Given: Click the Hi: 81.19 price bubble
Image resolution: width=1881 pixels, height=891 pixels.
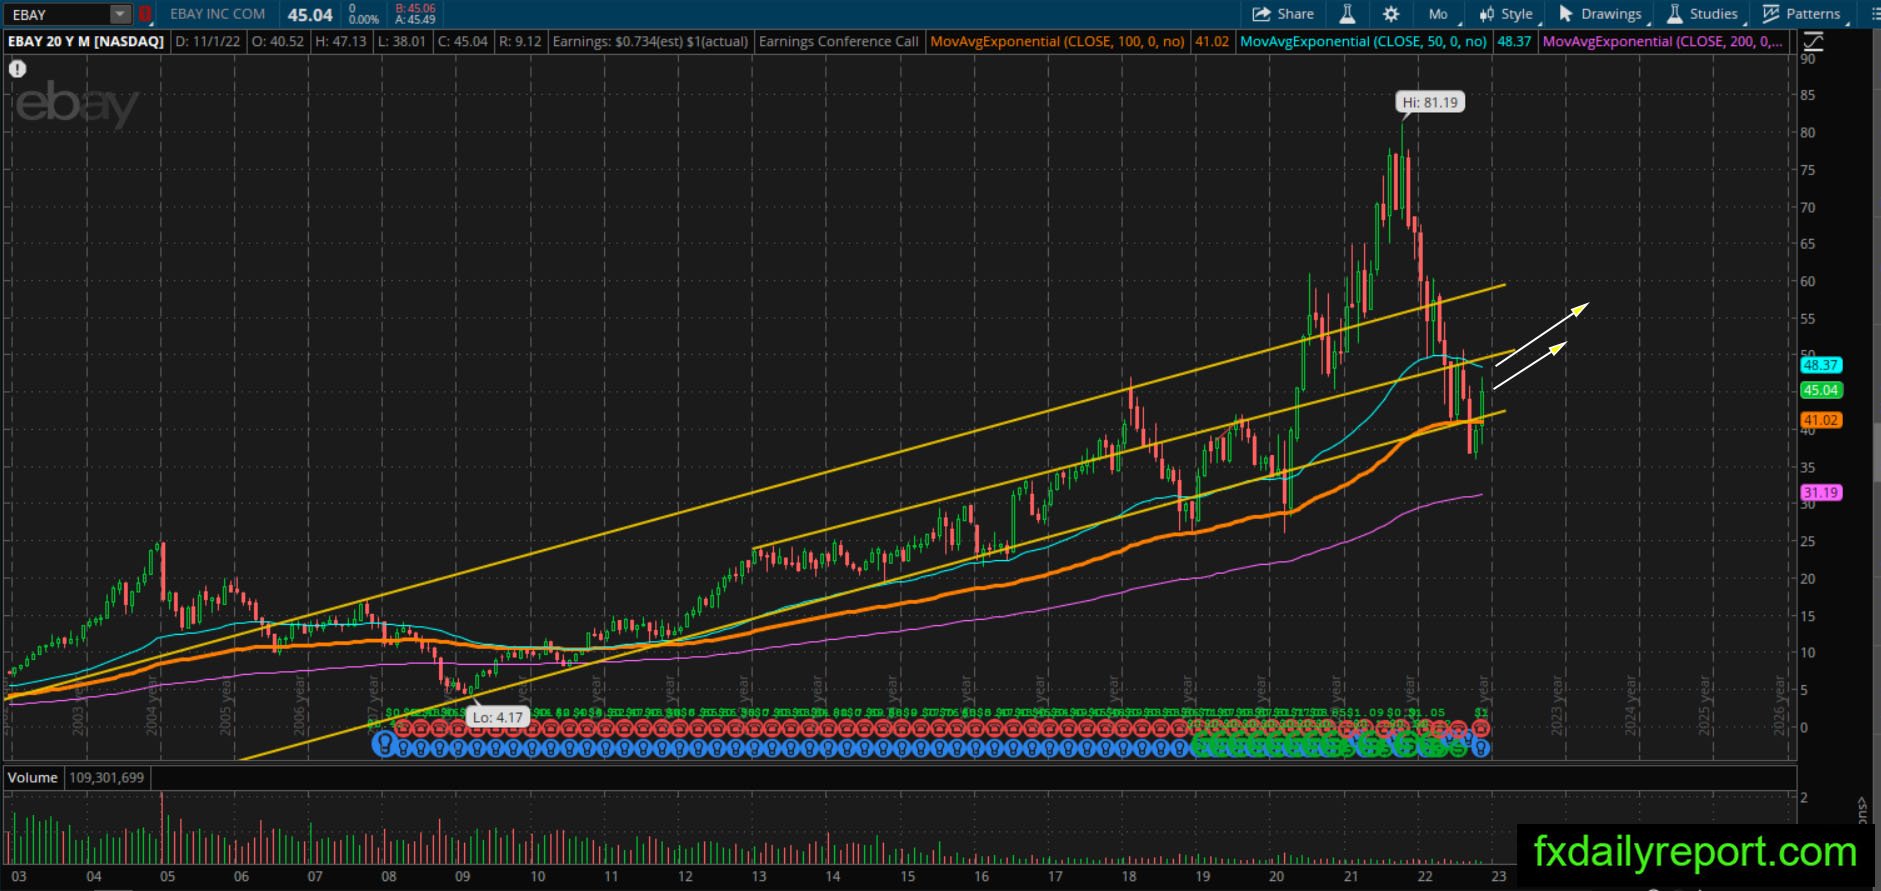Looking at the screenshot, I should pos(1430,102).
